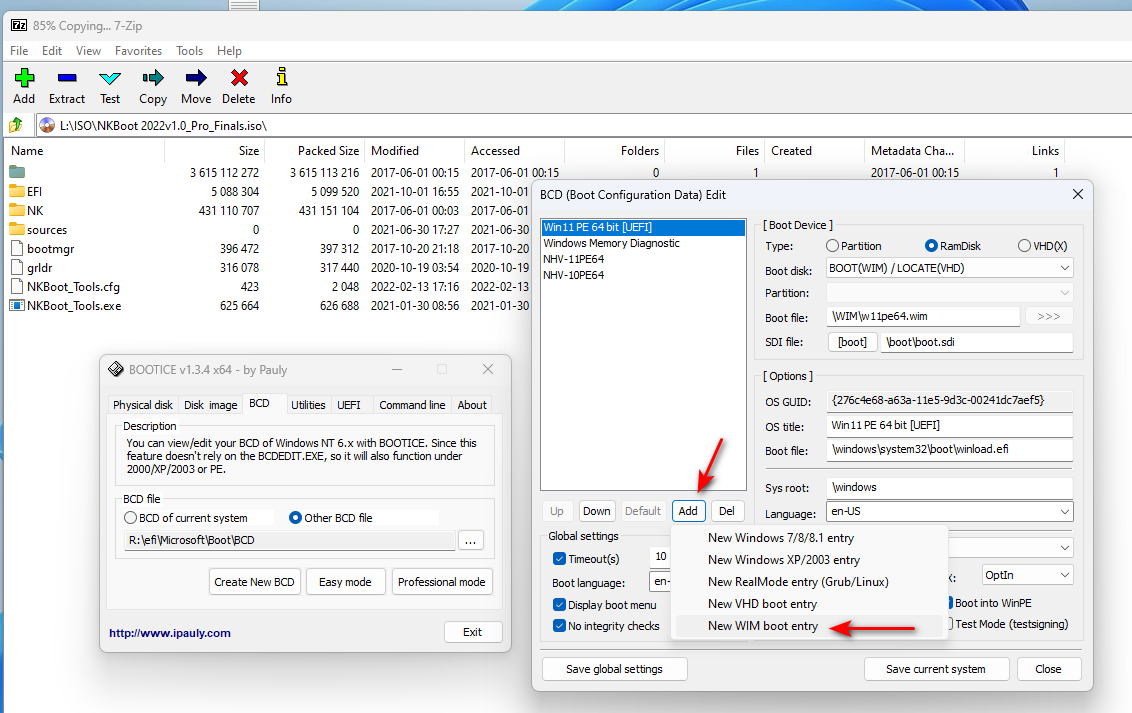This screenshot has width=1132, height=713.
Task: Toggle the Timeout(s) checkbox
Action: click(x=559, y=559)
